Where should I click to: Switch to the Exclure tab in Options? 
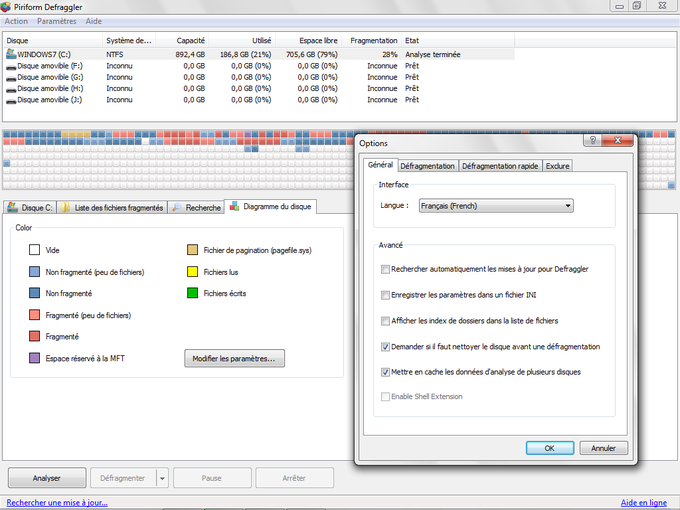[x=557, y=166]
